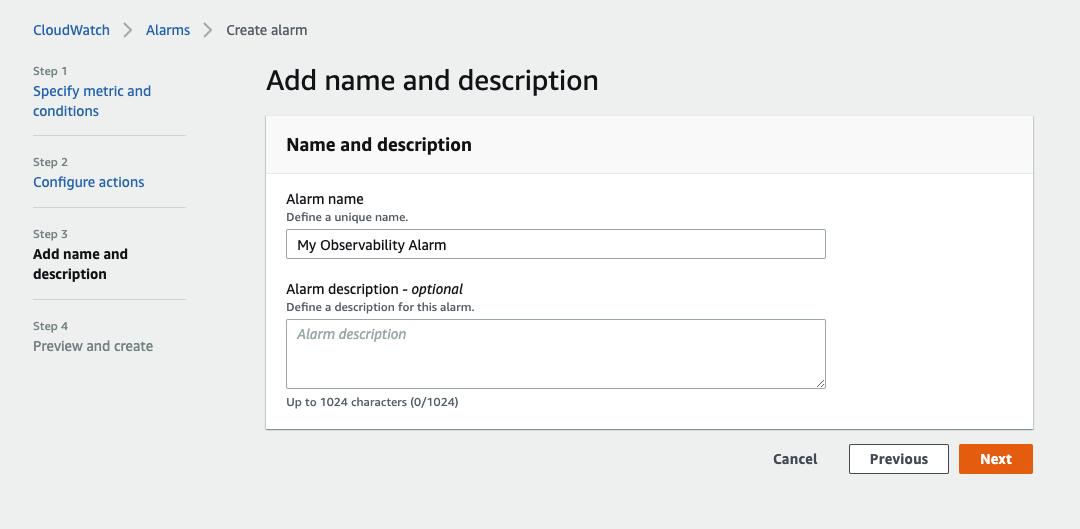Select the current Add name and description step
This screenshot has height=529, width=1080.
coord(81,264)
